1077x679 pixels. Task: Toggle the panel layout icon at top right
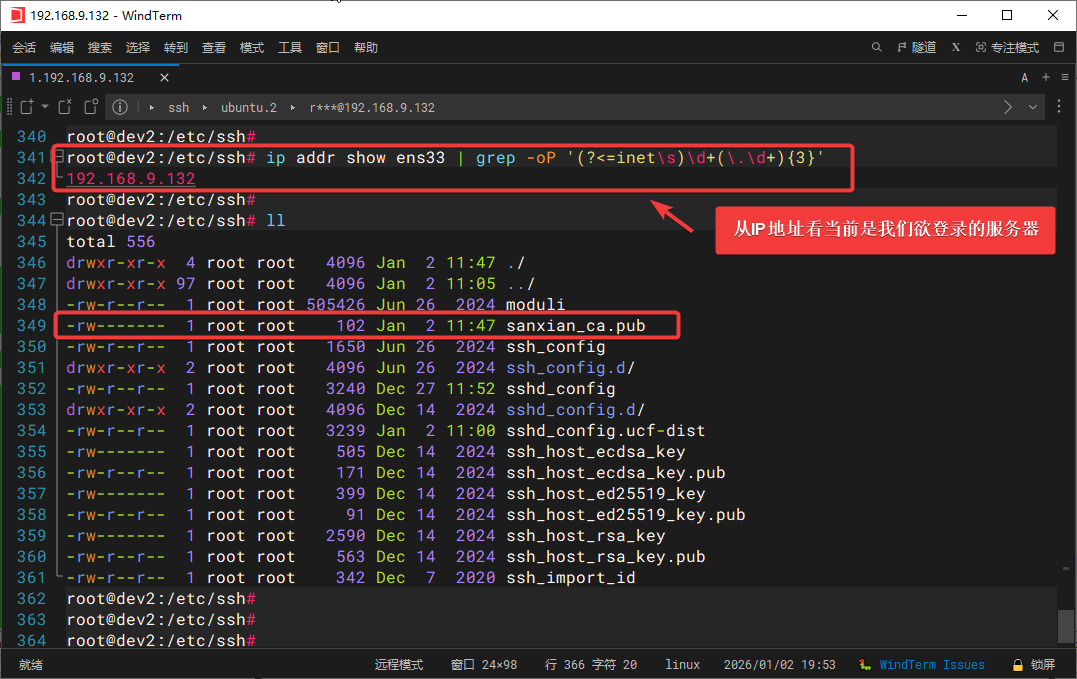pos(1060,47)
